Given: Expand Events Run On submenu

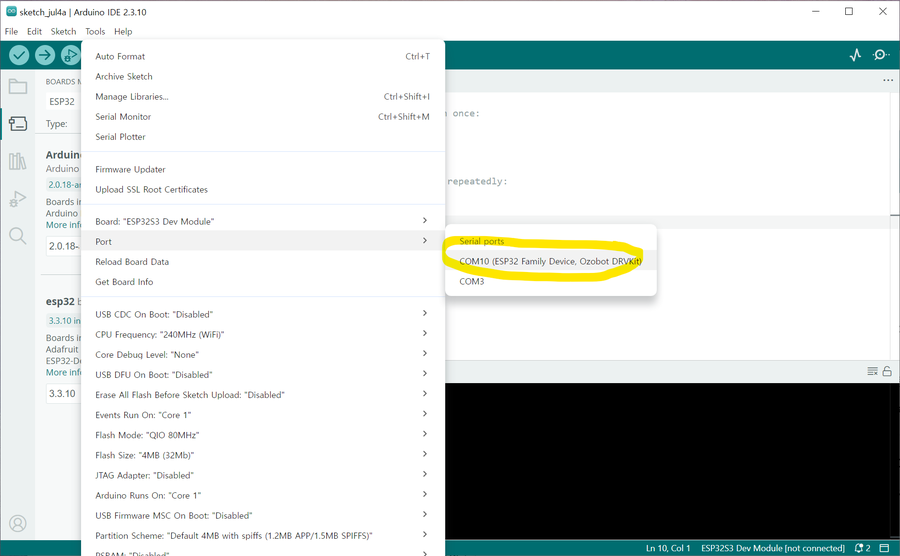Looking at the screenshot, I should 263,415.
